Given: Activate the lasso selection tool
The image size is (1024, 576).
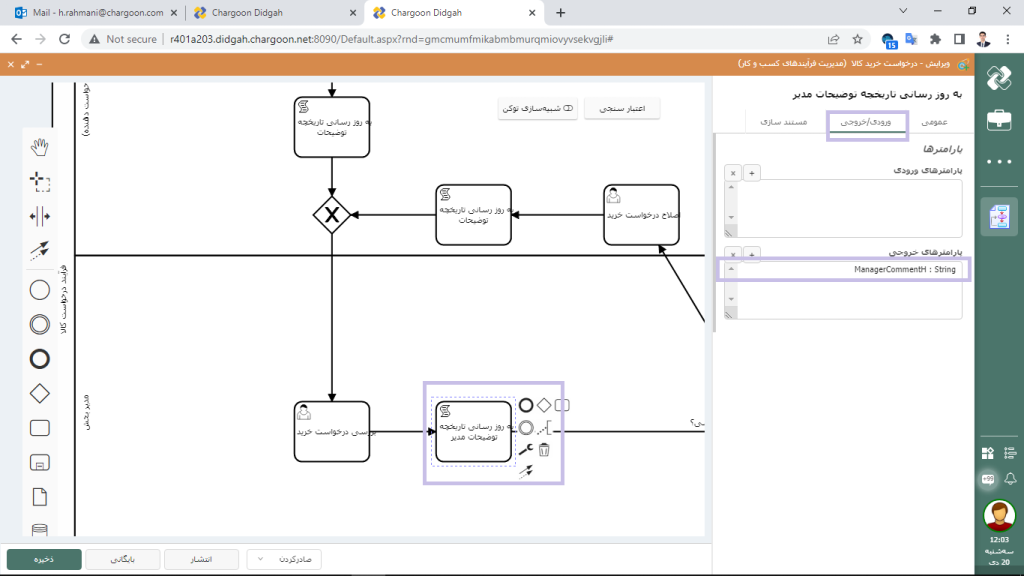Looking at the screenshot, I should [x=40, y=181].
